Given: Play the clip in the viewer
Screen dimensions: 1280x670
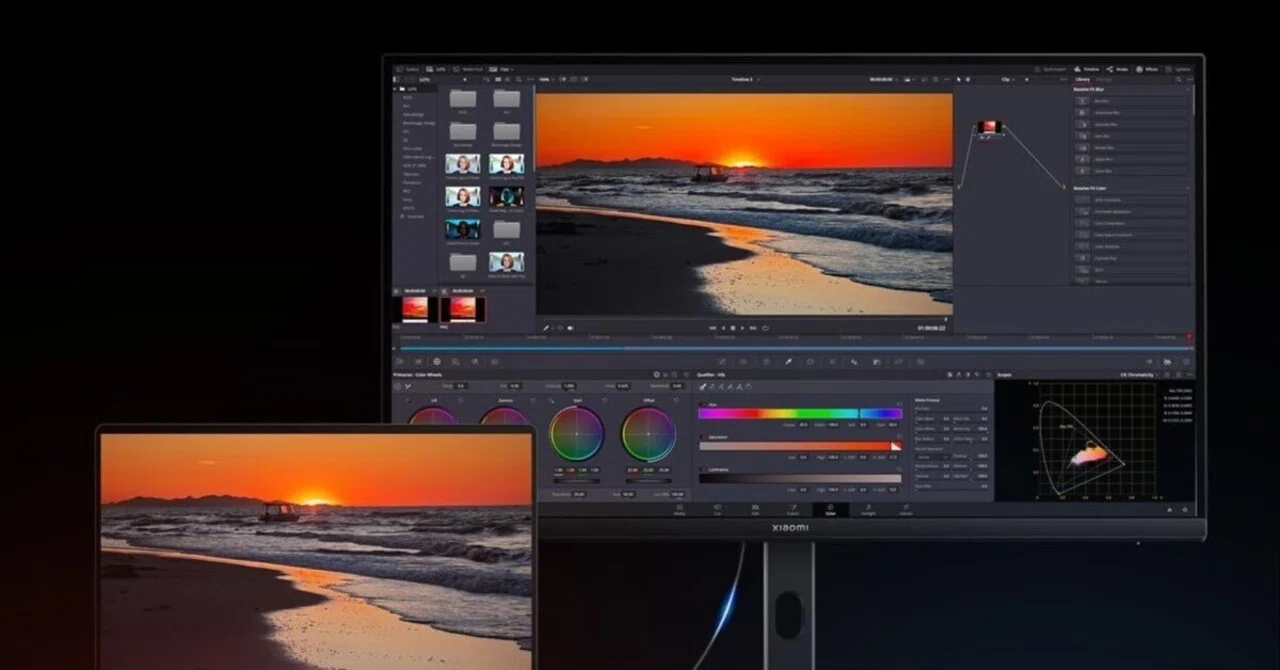Looking at the screenshot, I should tap(742, 327).
